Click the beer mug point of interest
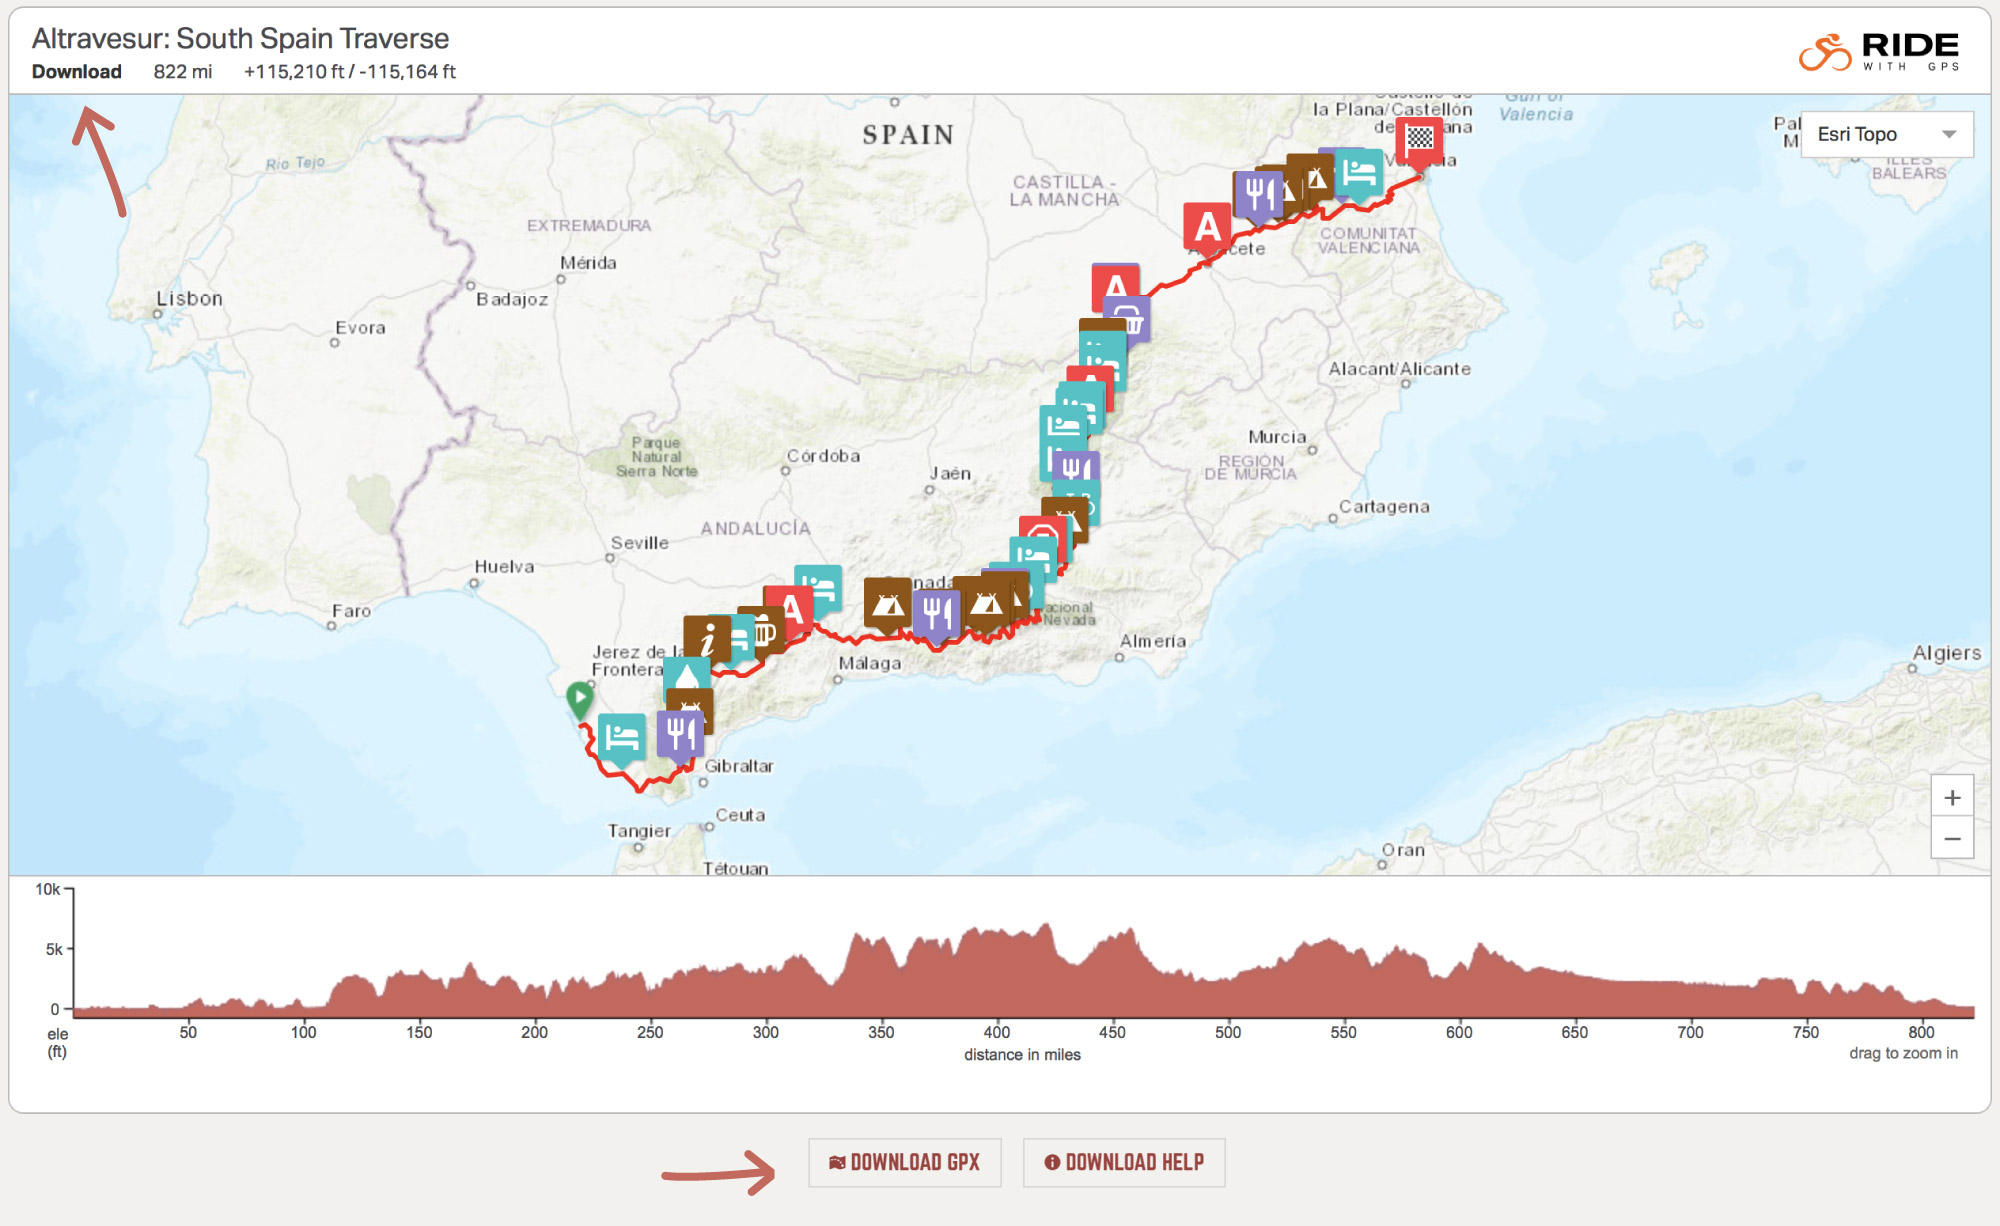 coord(765,630)
